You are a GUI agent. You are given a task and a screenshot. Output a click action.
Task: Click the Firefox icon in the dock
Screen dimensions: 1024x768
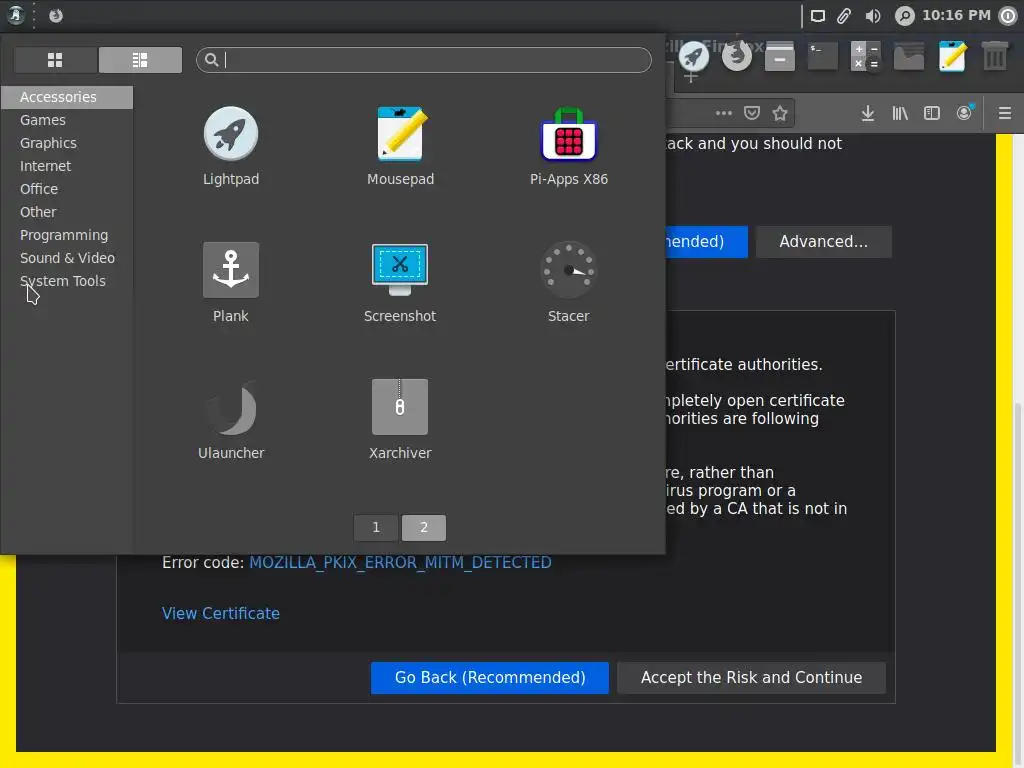(x=737, y=56)
